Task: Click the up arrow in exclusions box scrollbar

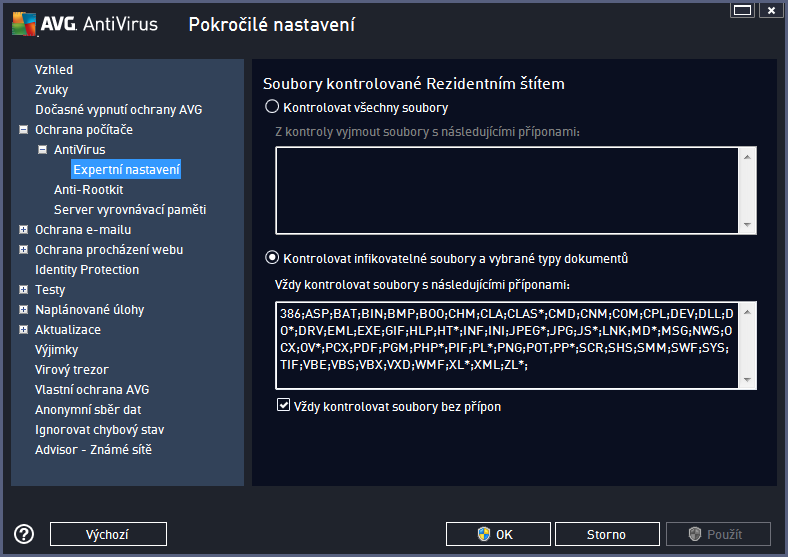Action: 747,157
